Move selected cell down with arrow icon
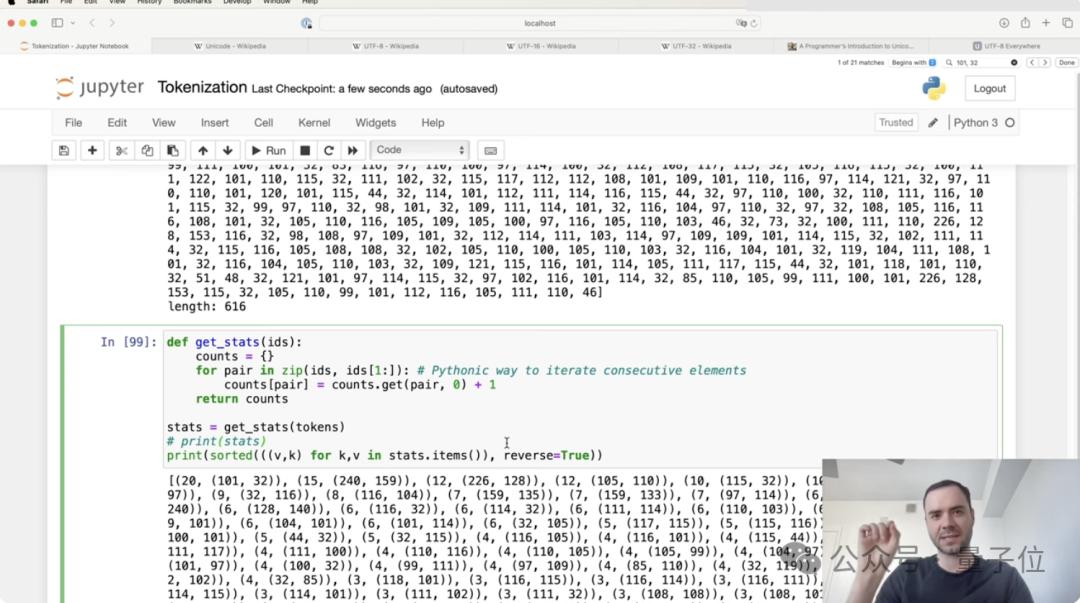The height and width of the screenshot is (603, 1080). point(227,150)
